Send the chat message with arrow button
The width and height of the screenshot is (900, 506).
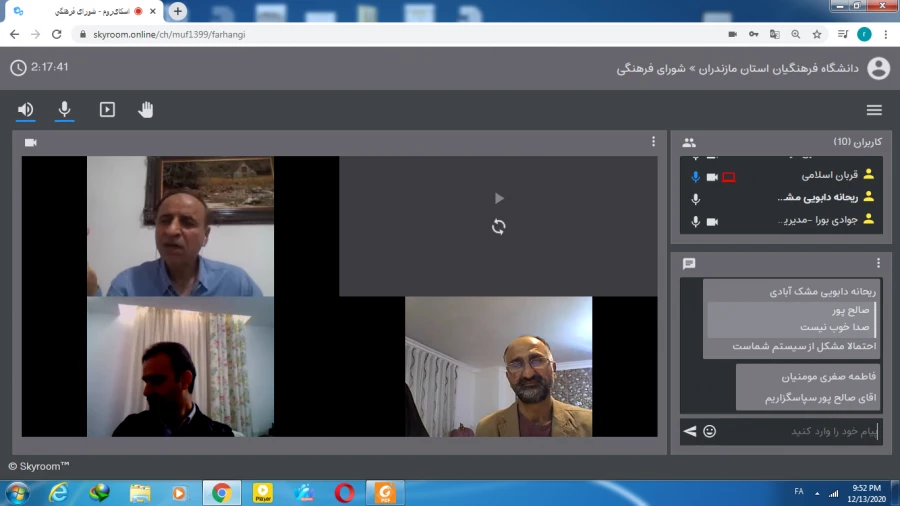tap(690, 431)
